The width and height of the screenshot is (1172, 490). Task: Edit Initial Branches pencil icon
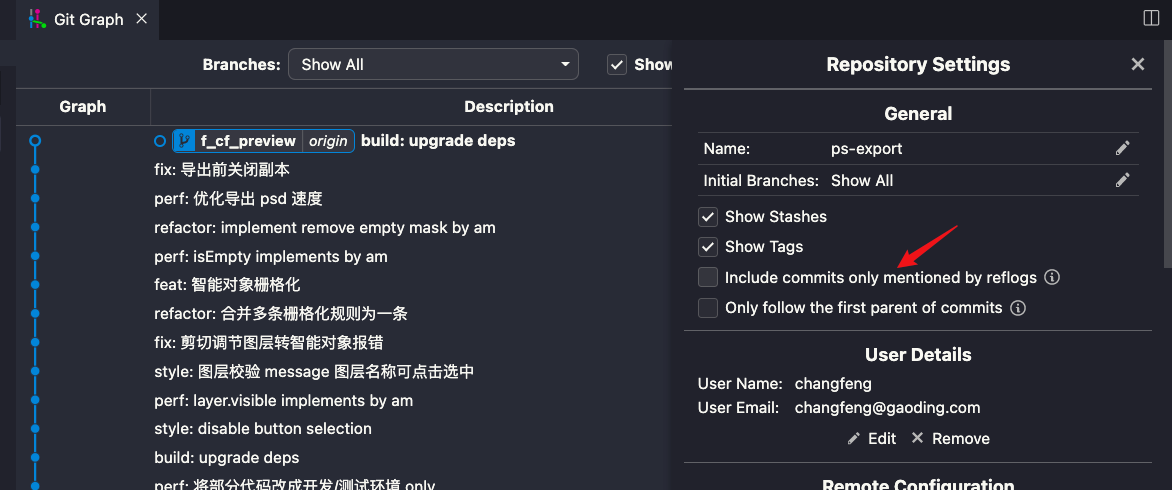point(1122,180)
